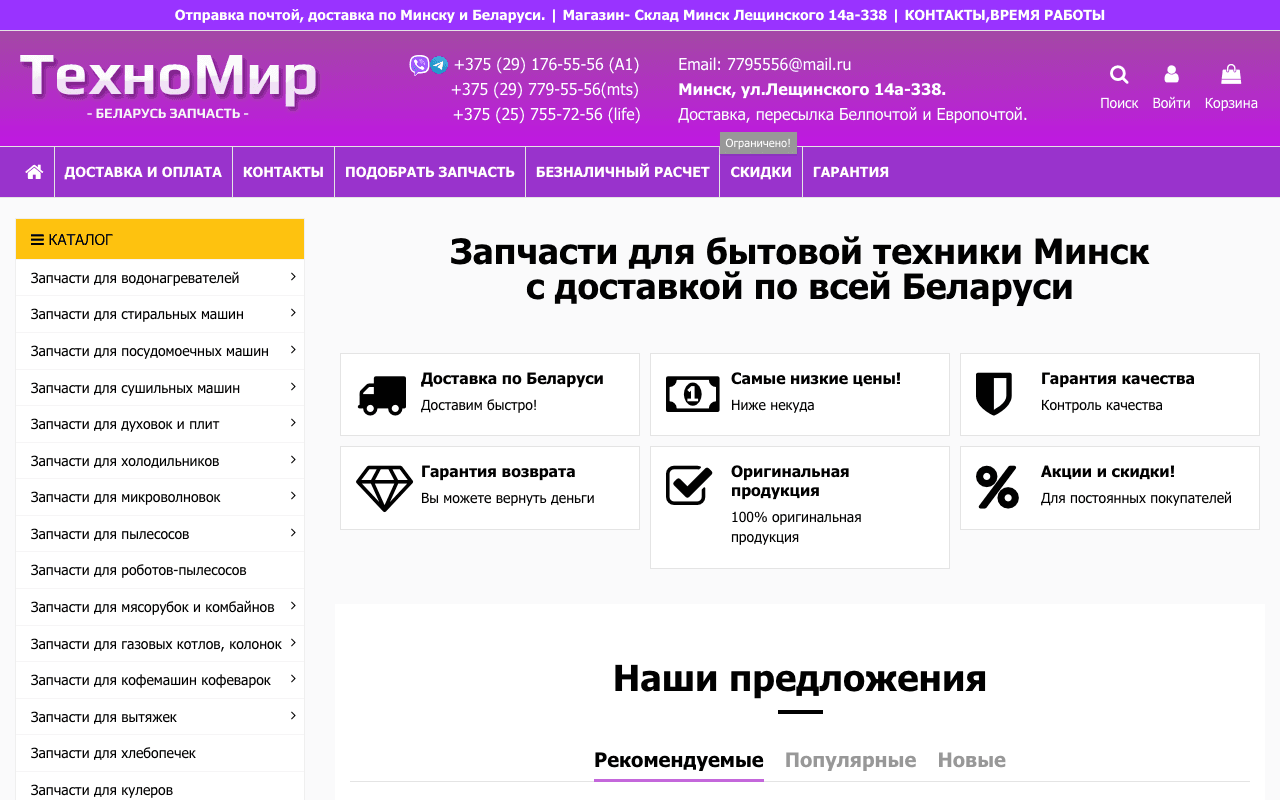The width and height of the screenshot is (1280, 800).
Task: Click the Войти user account icon
Action: [x=1170, y=74]
